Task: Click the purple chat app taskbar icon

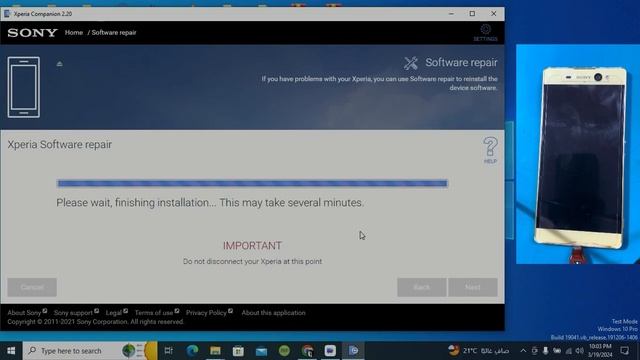Action: coord(330,351)
